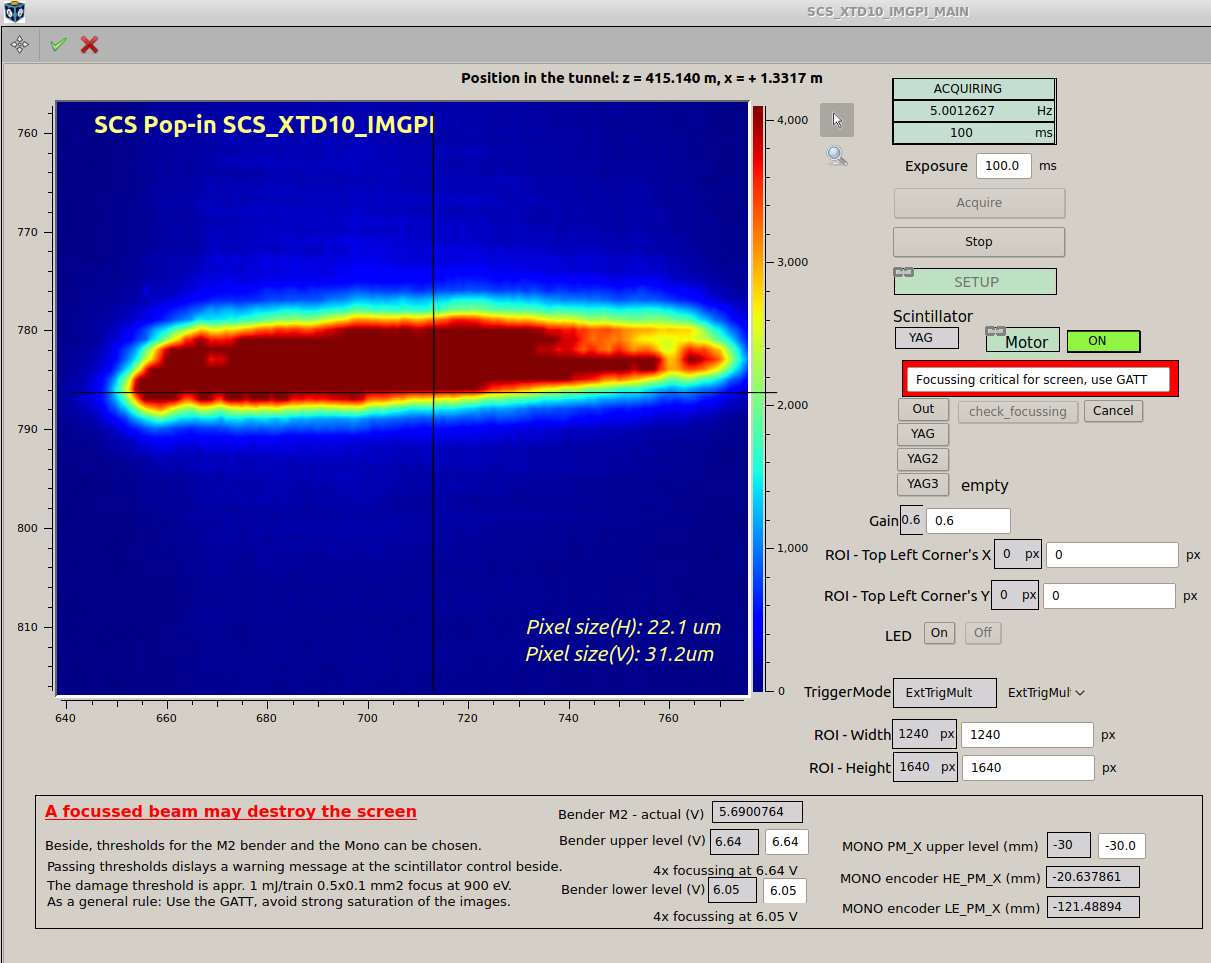This screenshot has width=1211, height=963.
Task: Open the TriggerMode ExtTrigMult dropdown
Action: point(1046,692)
